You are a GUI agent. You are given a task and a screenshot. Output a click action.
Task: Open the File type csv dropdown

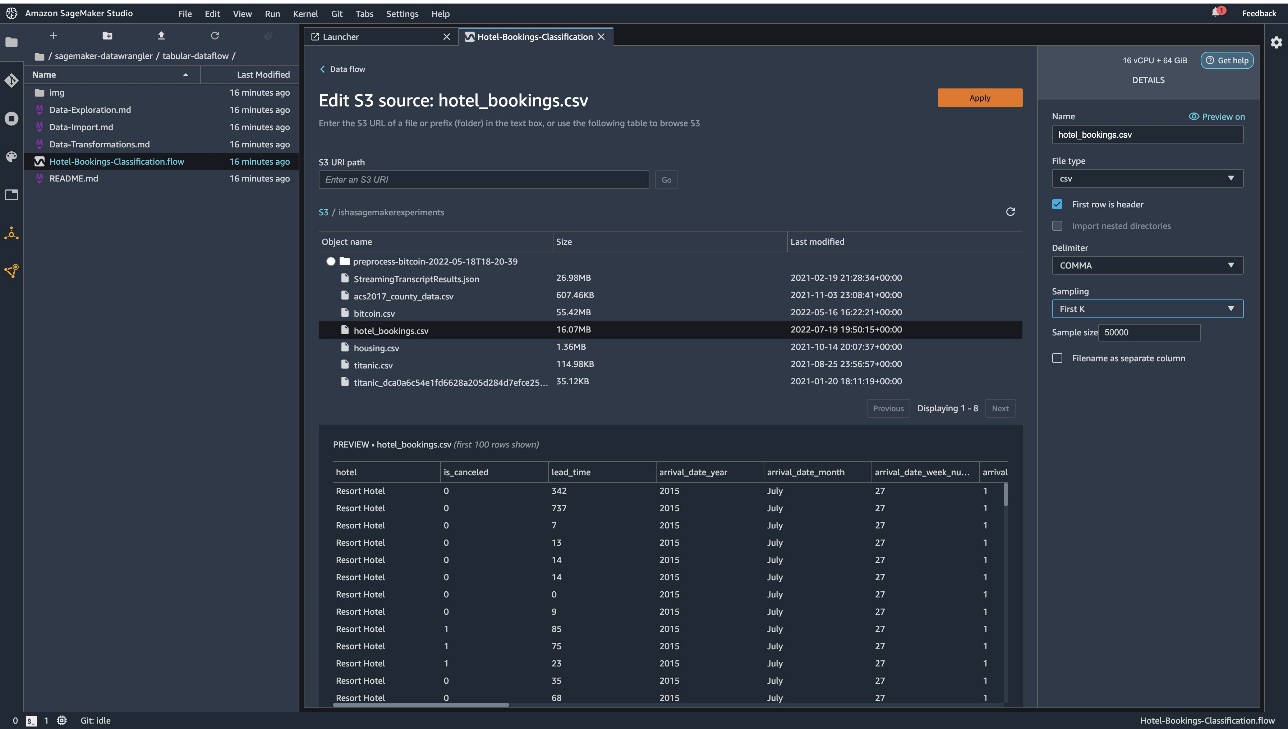[x=1148, y=178]
